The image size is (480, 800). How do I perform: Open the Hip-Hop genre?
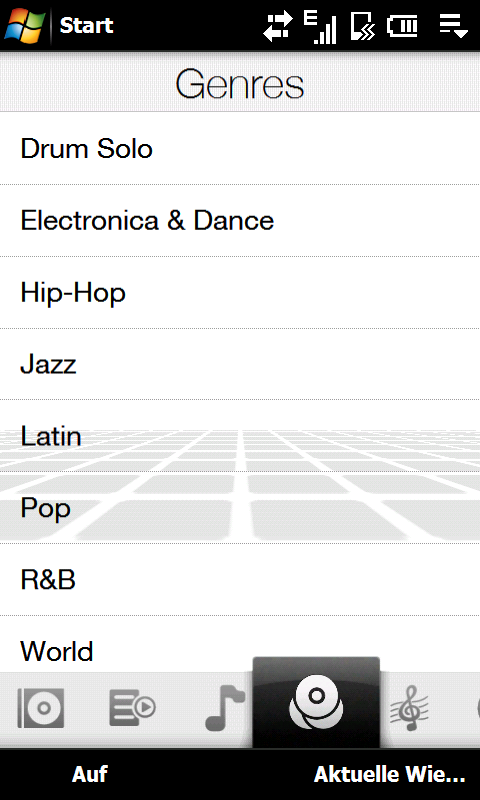pos(240,292)
